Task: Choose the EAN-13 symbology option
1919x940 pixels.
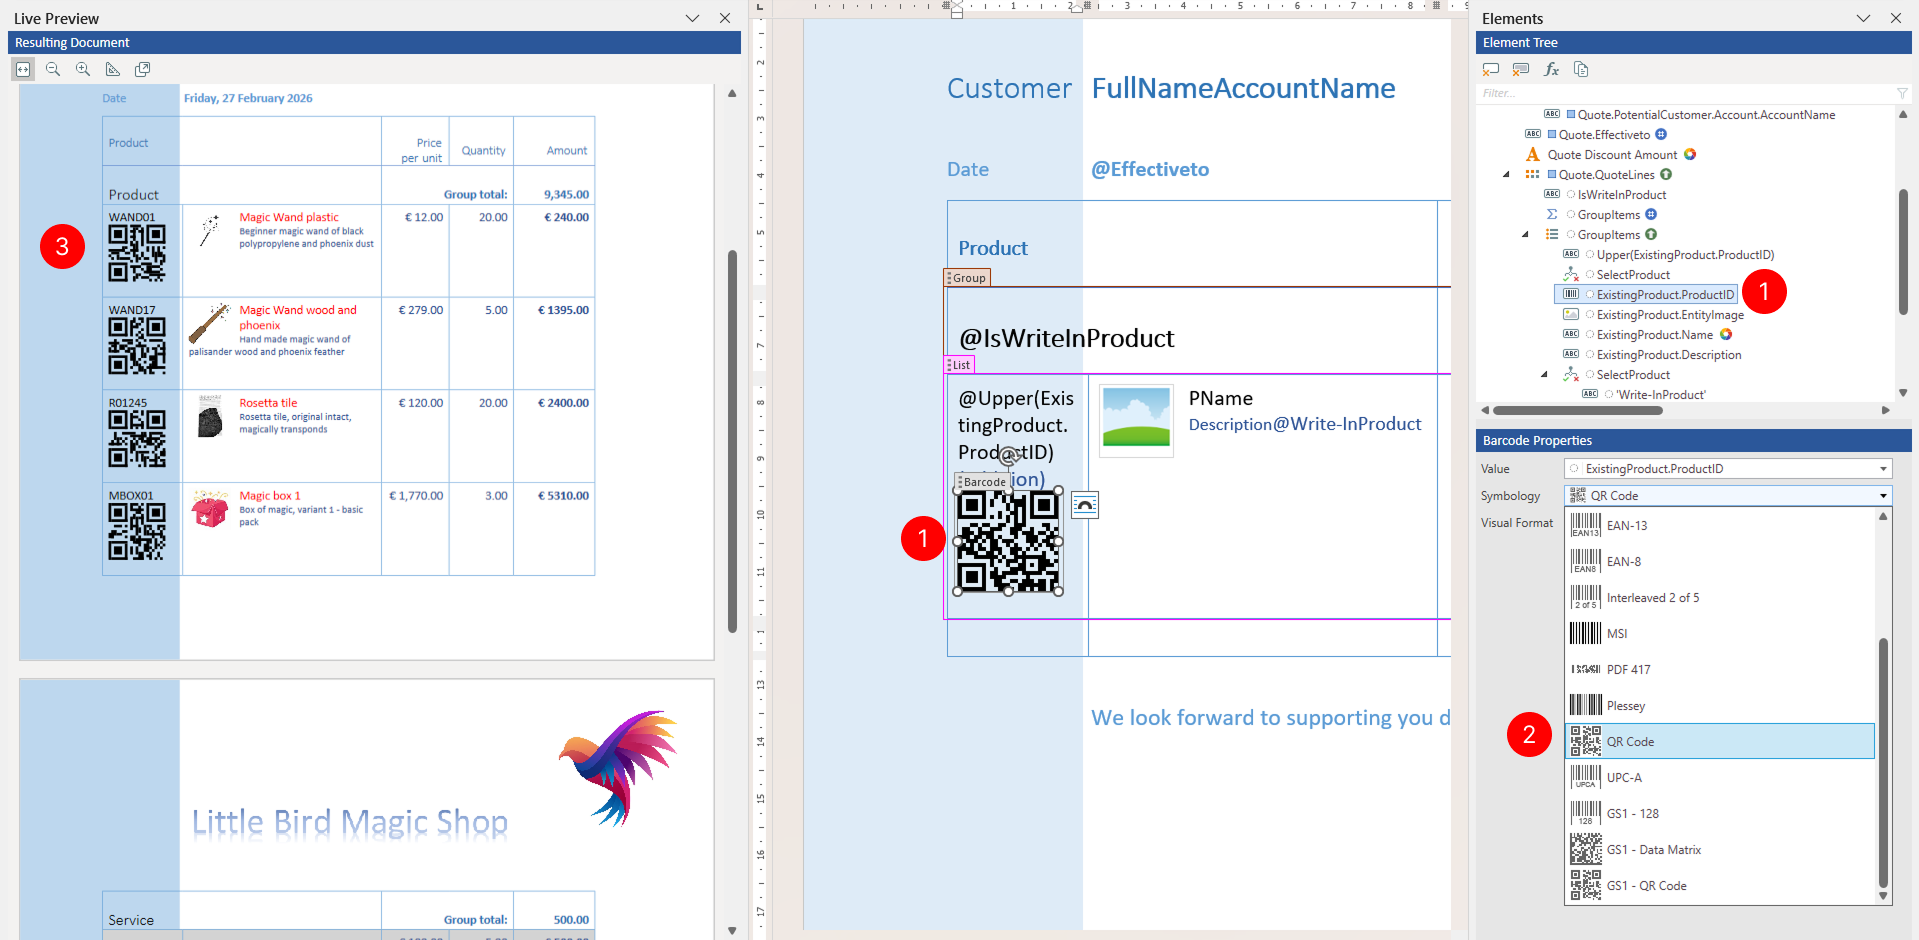Action: click(x=1720, y=525)
